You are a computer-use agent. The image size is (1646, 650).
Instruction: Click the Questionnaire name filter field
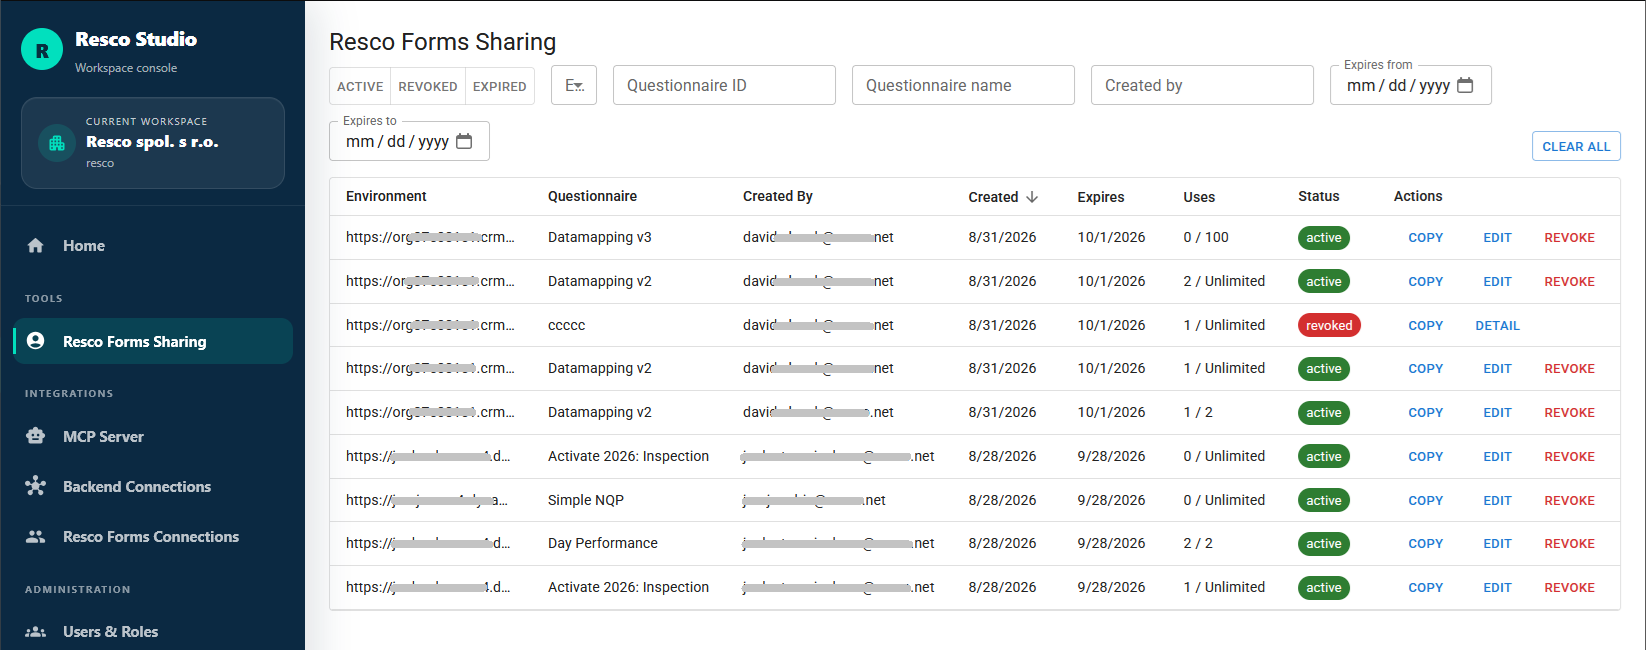(963, 85)
